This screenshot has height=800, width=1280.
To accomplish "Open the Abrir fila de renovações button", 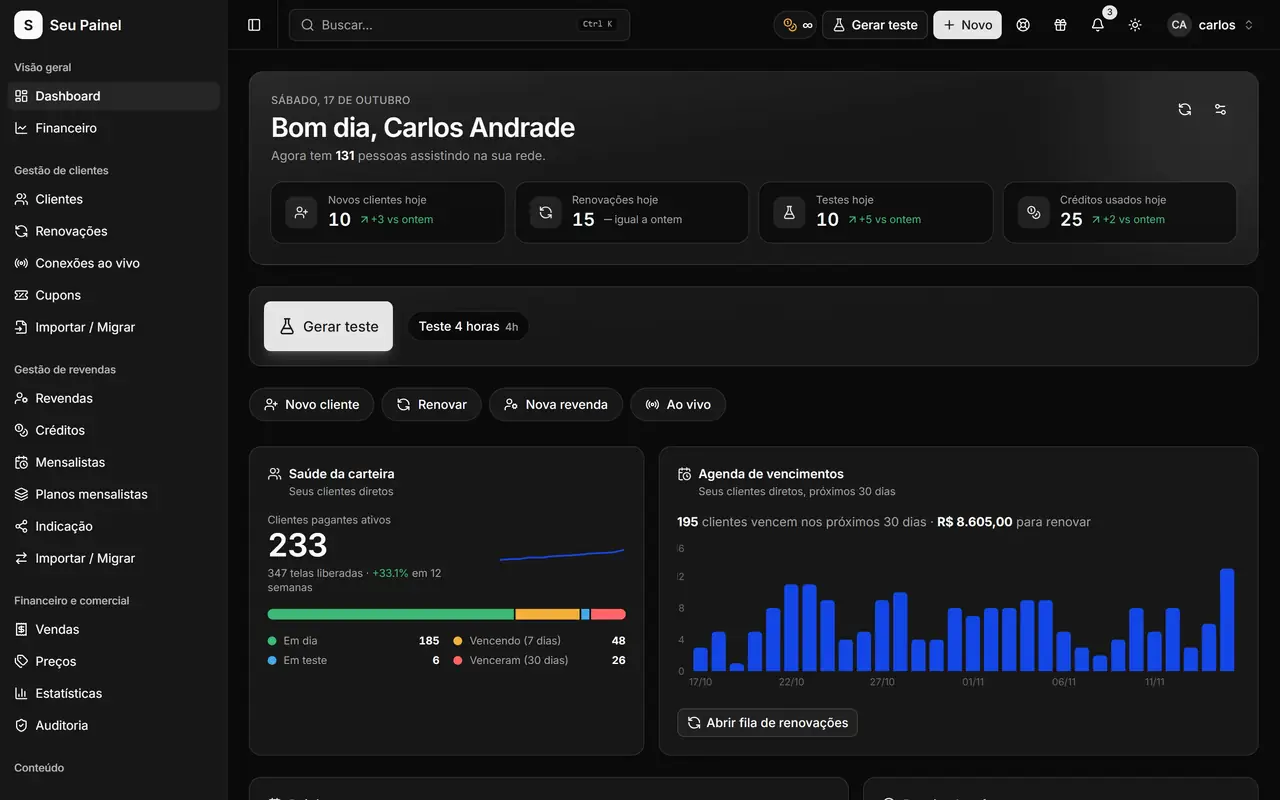I will pyautogui.click(x=767, y=722).
